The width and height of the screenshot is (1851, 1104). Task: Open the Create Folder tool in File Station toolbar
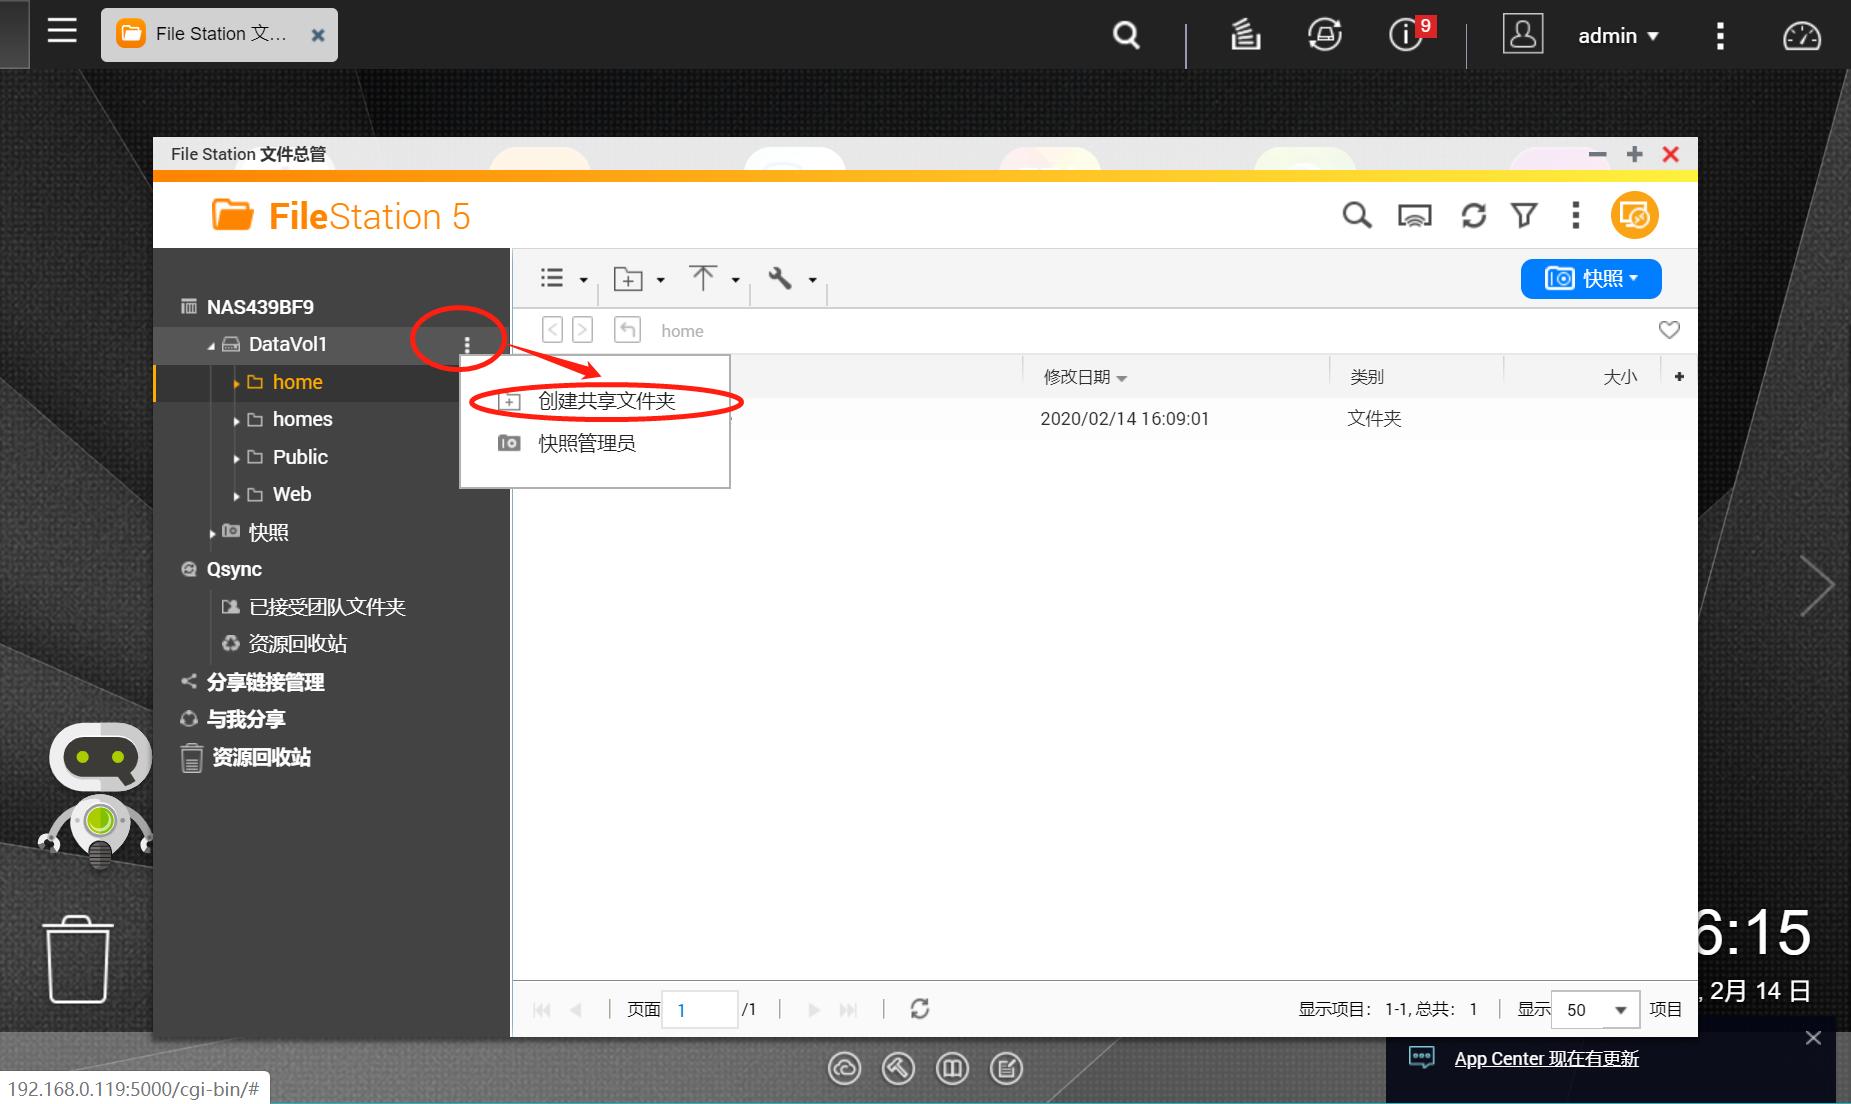coord(628,278)
